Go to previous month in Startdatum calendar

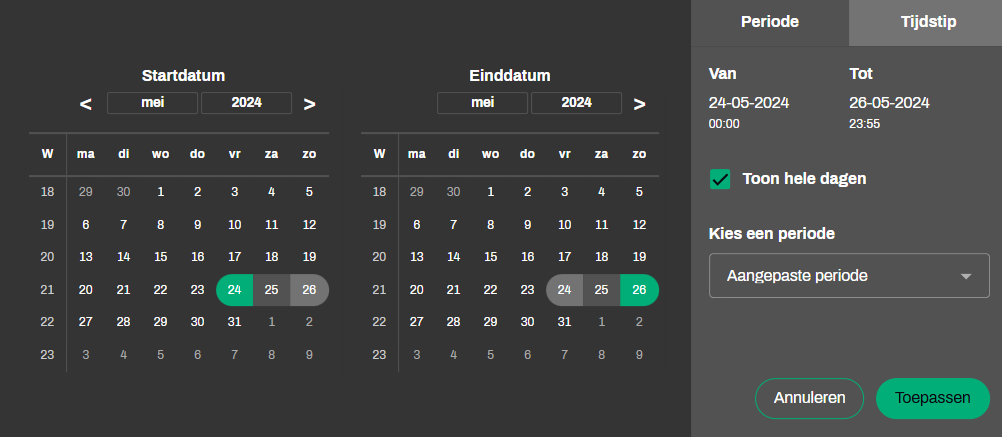click(86, 104)
